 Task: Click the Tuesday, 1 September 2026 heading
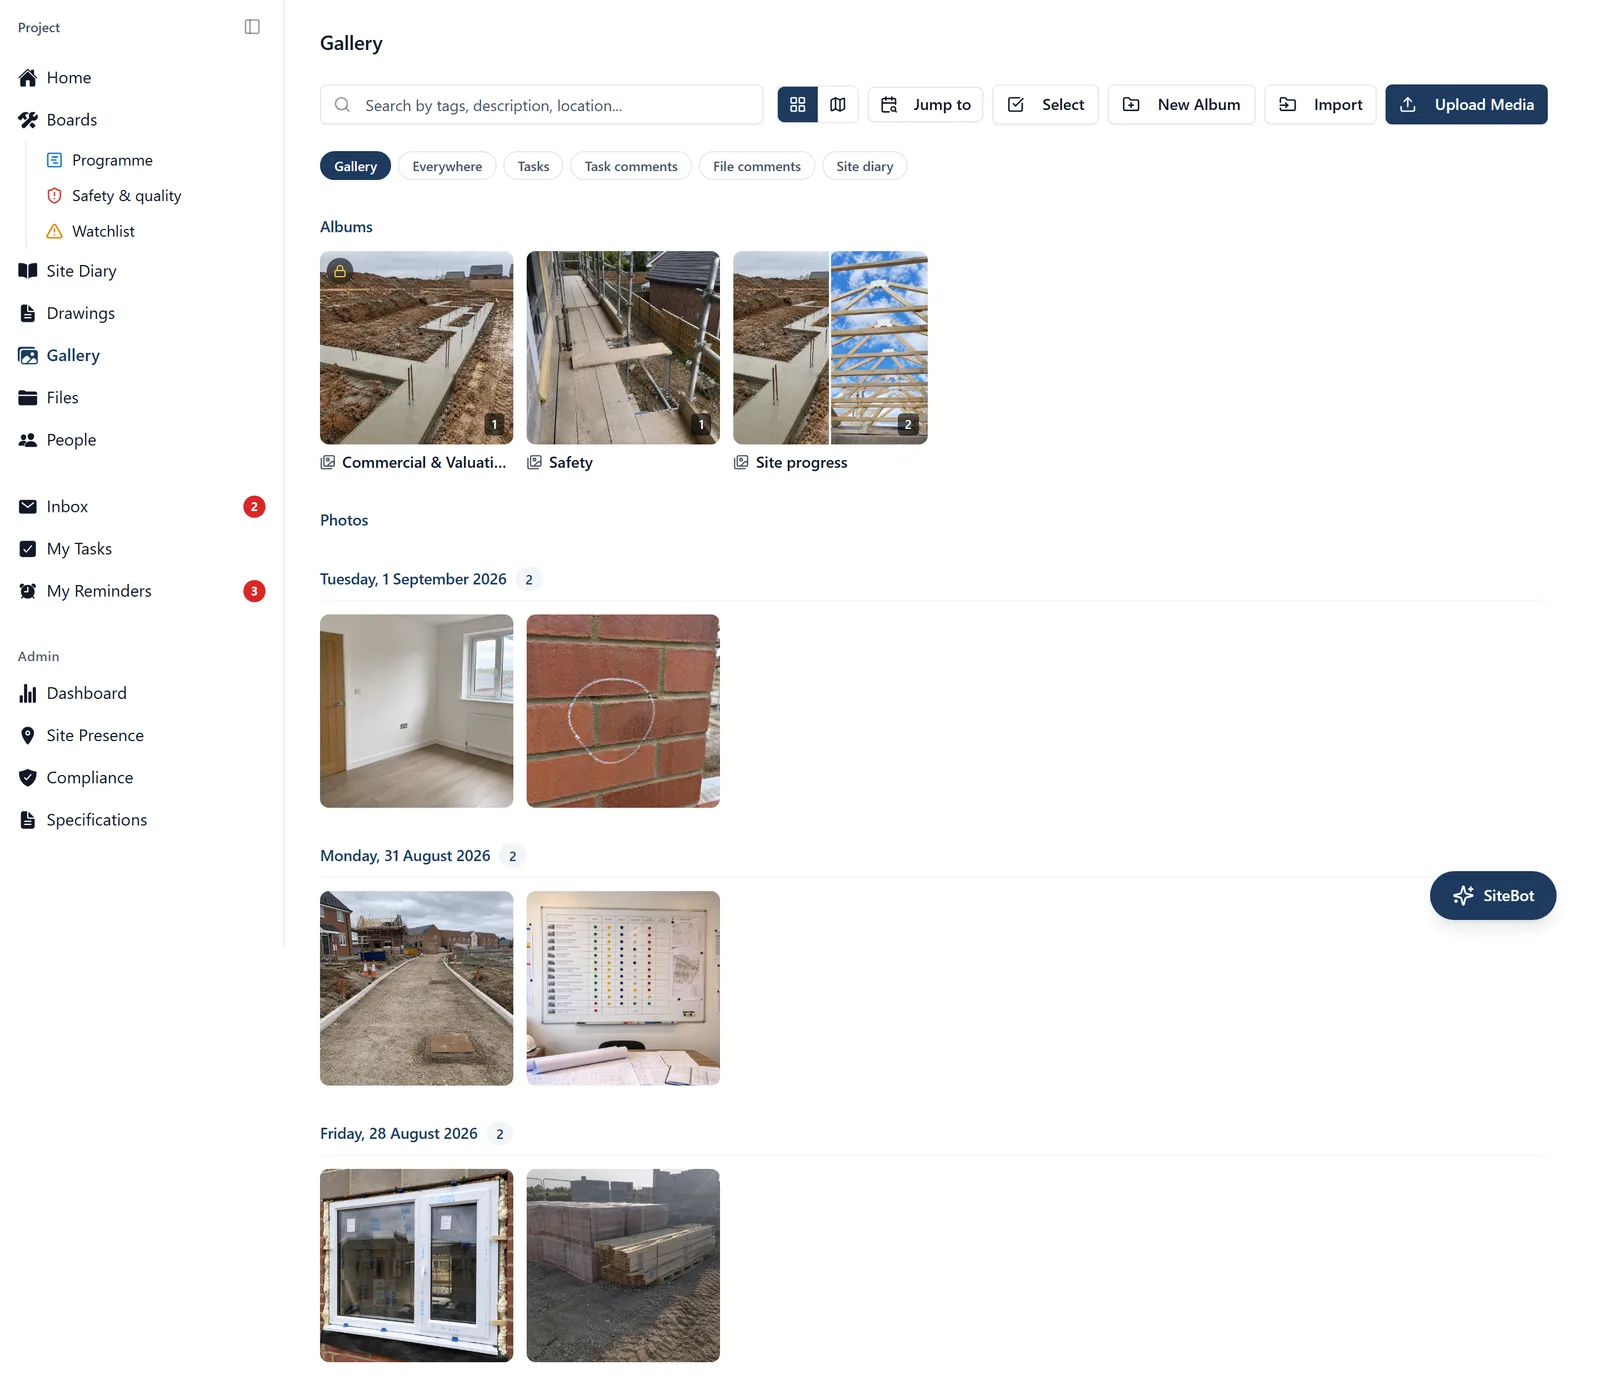pos(413,579)
